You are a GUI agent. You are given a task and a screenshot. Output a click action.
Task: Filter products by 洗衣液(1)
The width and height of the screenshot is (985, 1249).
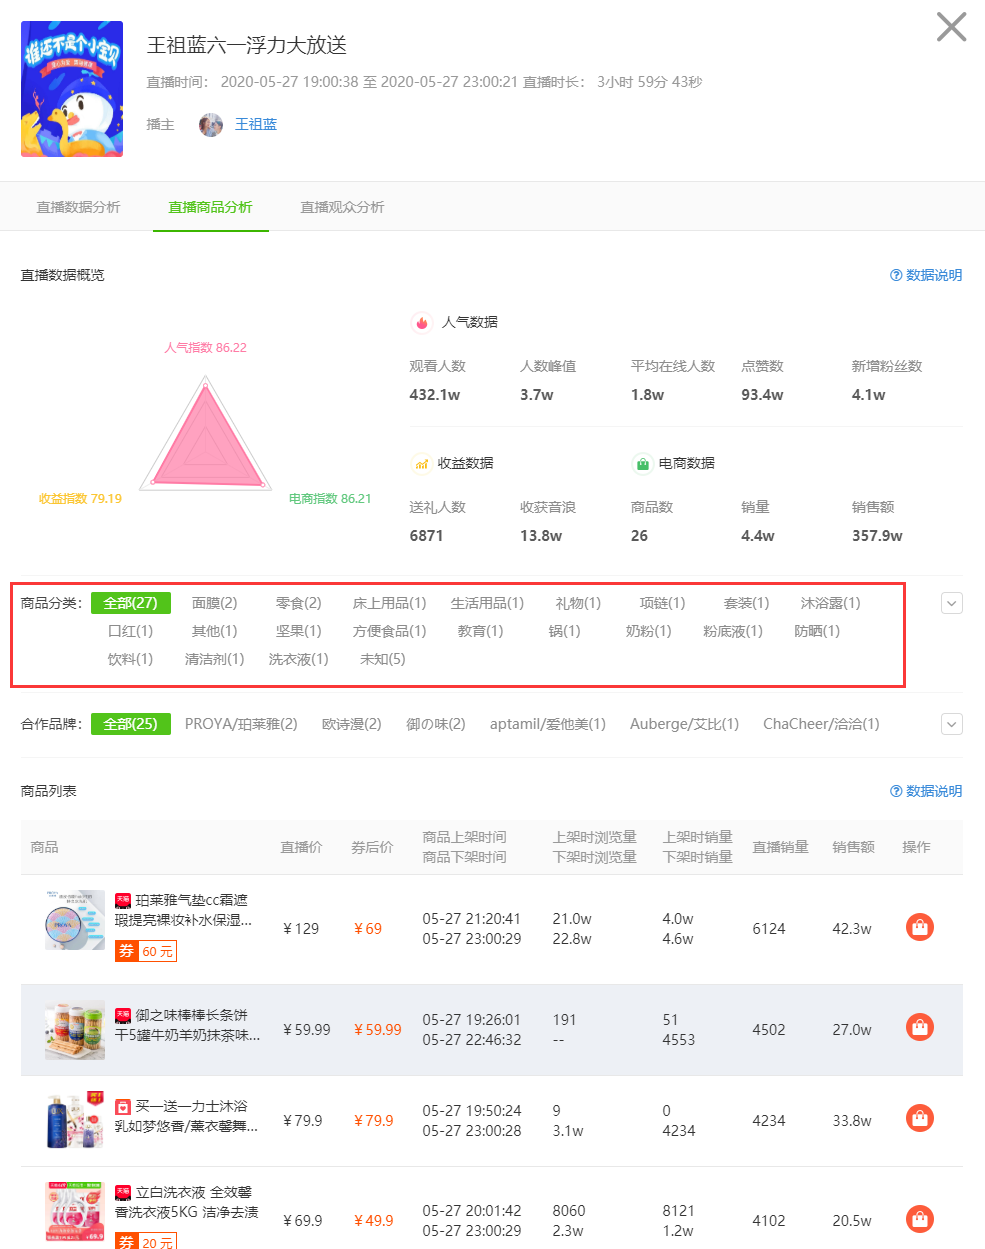(x=299, y=659)
